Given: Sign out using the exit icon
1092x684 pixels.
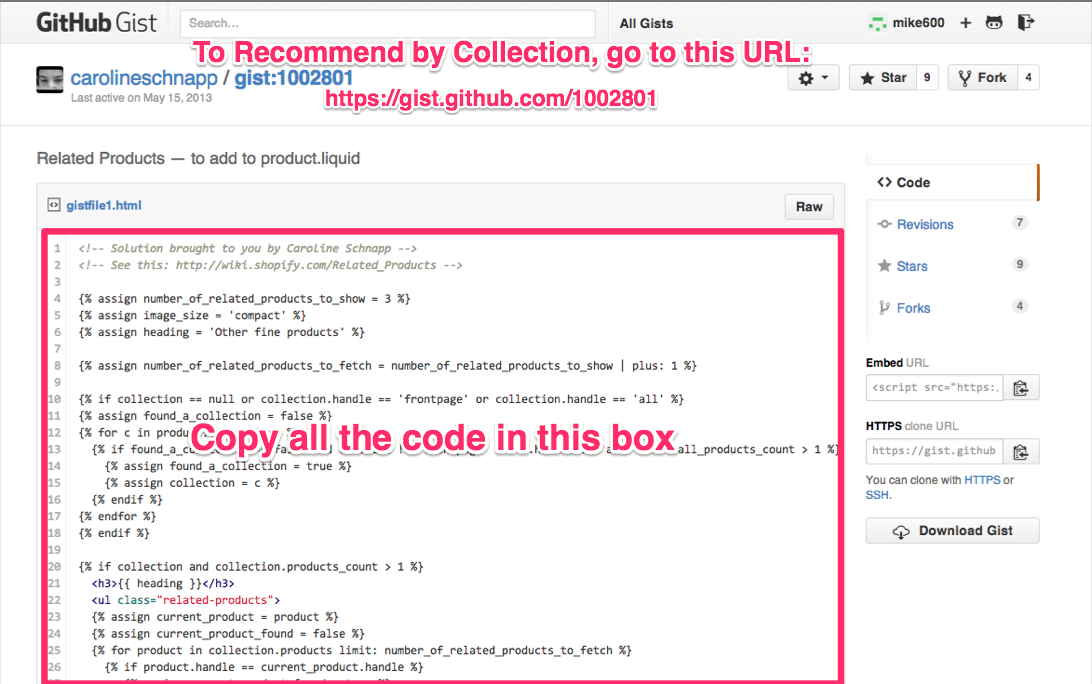Looking at the screenshot, I should [x=1025, y=23].
